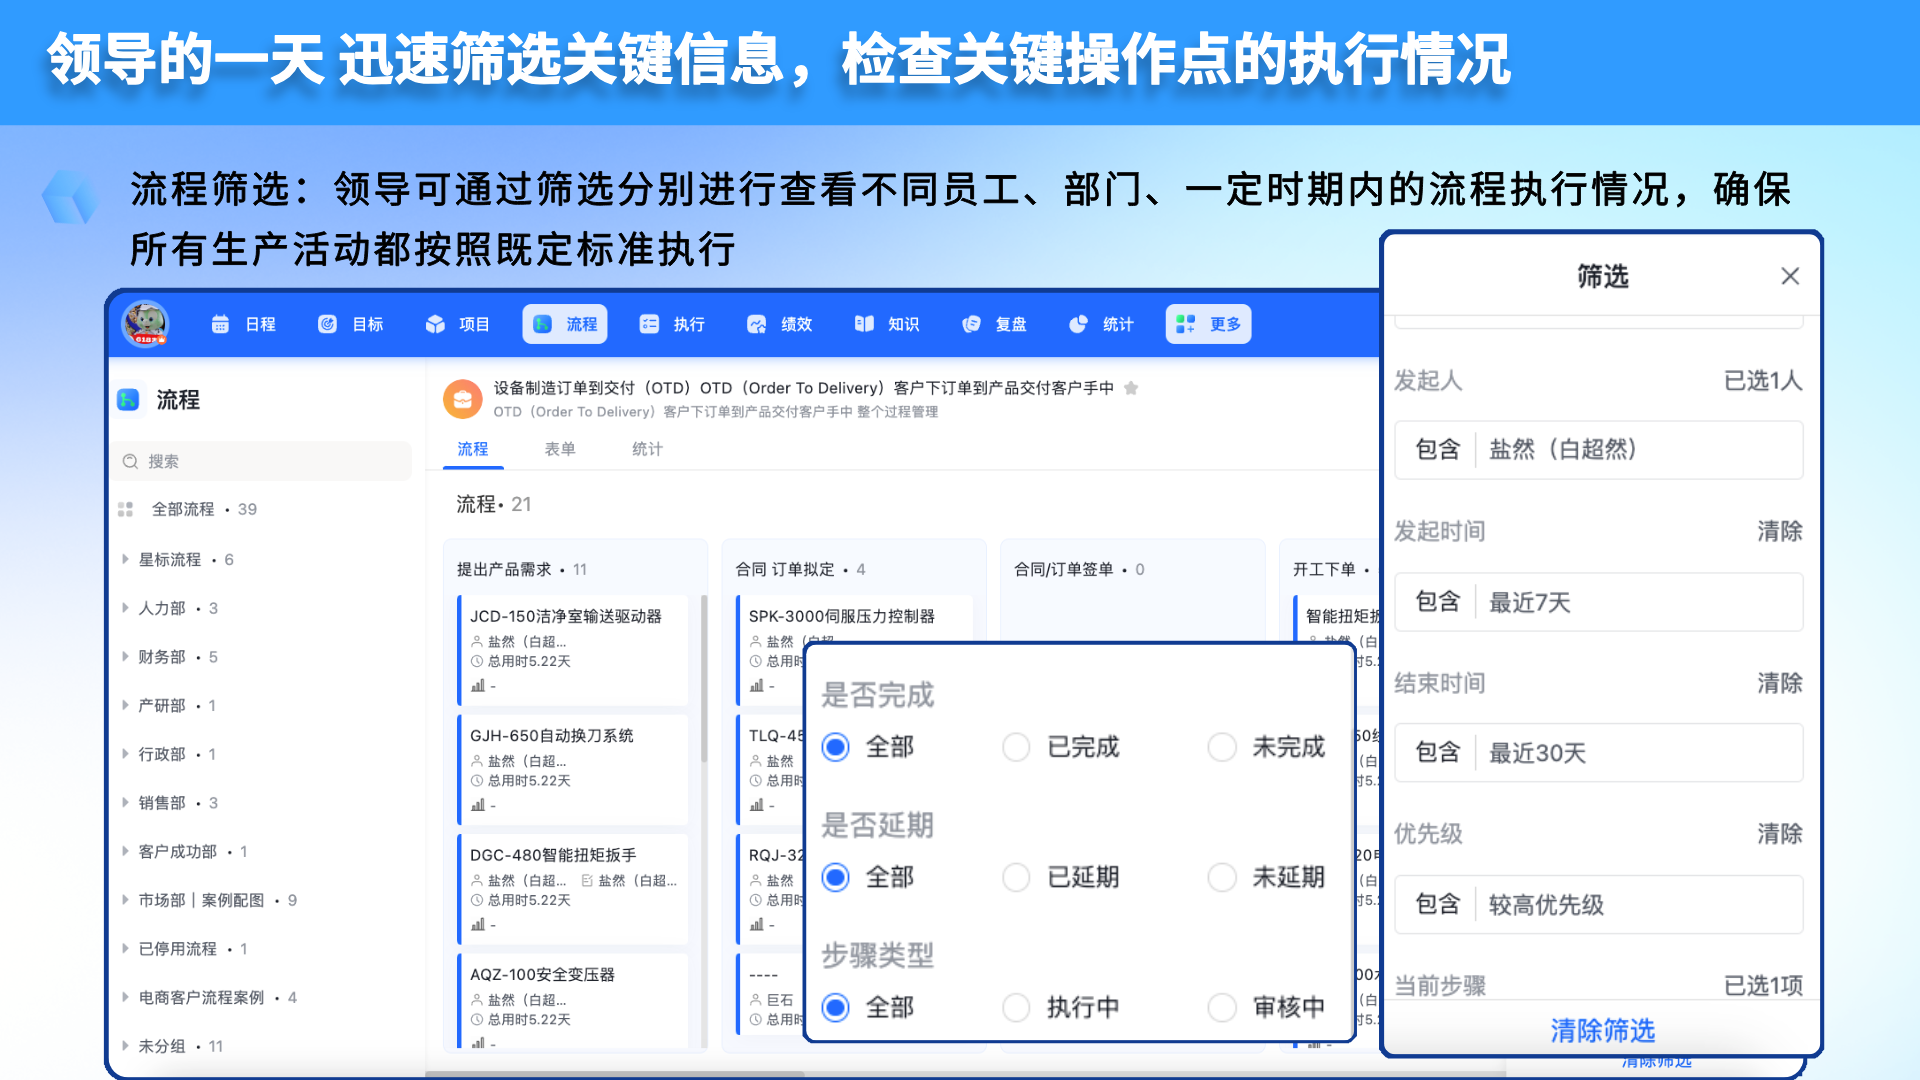1920x1080 pixels.
Task: Open the 统计 pie chart icon
Action: tap(1078, 324)
